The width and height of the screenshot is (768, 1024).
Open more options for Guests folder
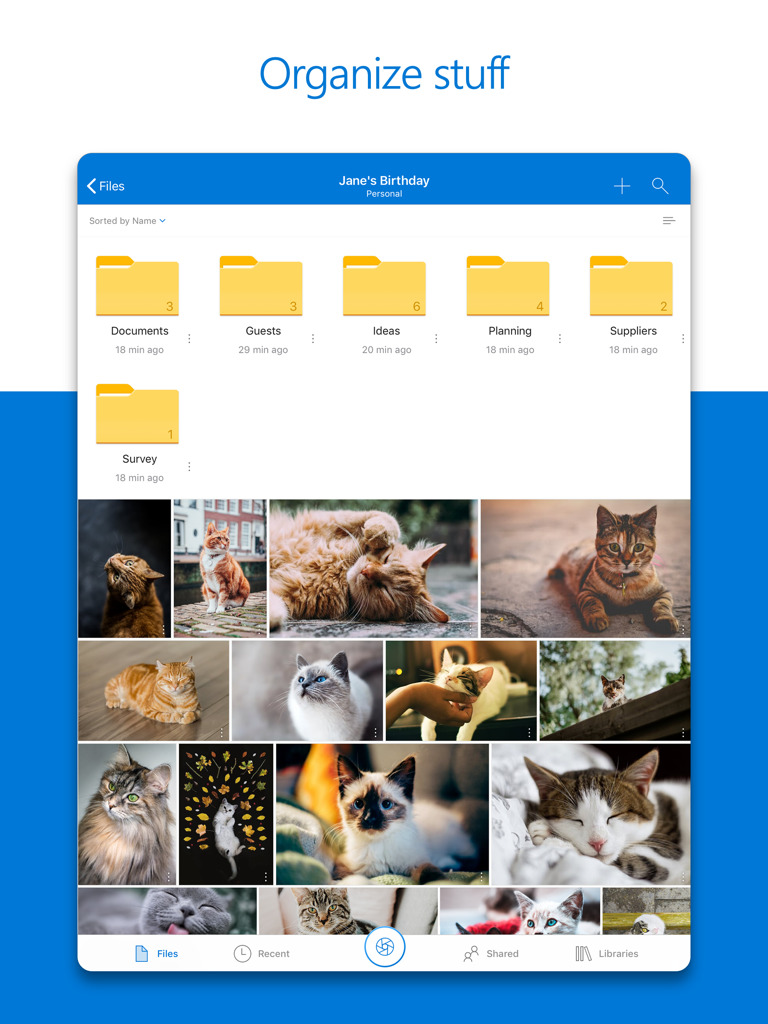click(x=313, y=339)
